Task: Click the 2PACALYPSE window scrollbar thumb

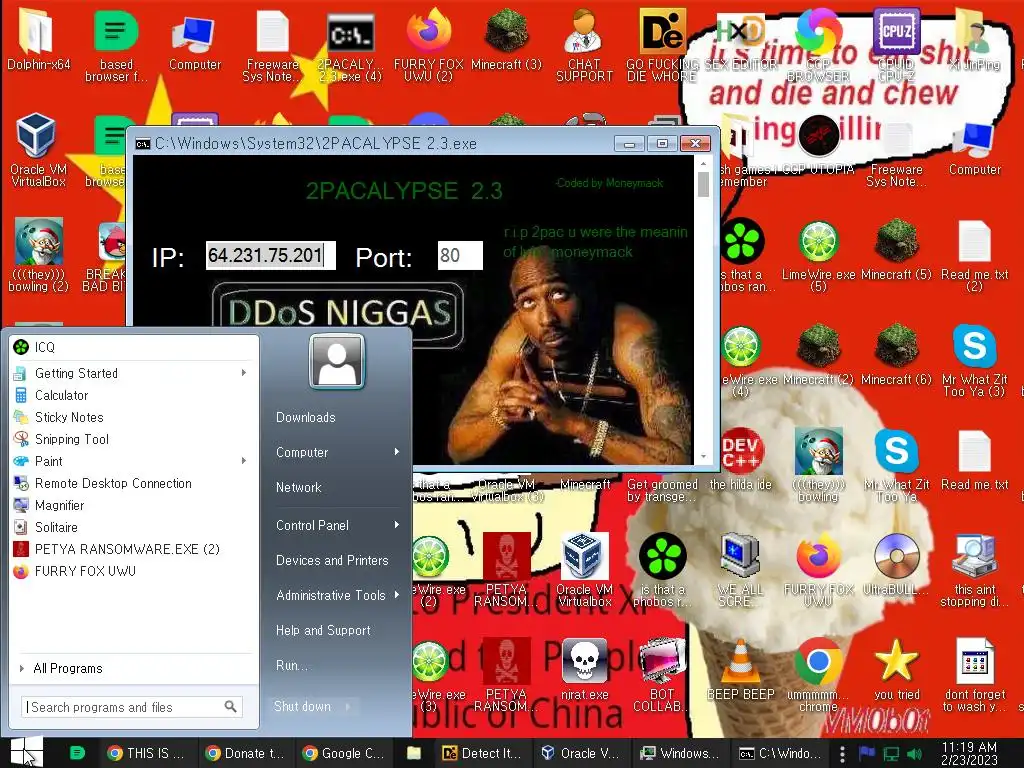Action: 703,184
